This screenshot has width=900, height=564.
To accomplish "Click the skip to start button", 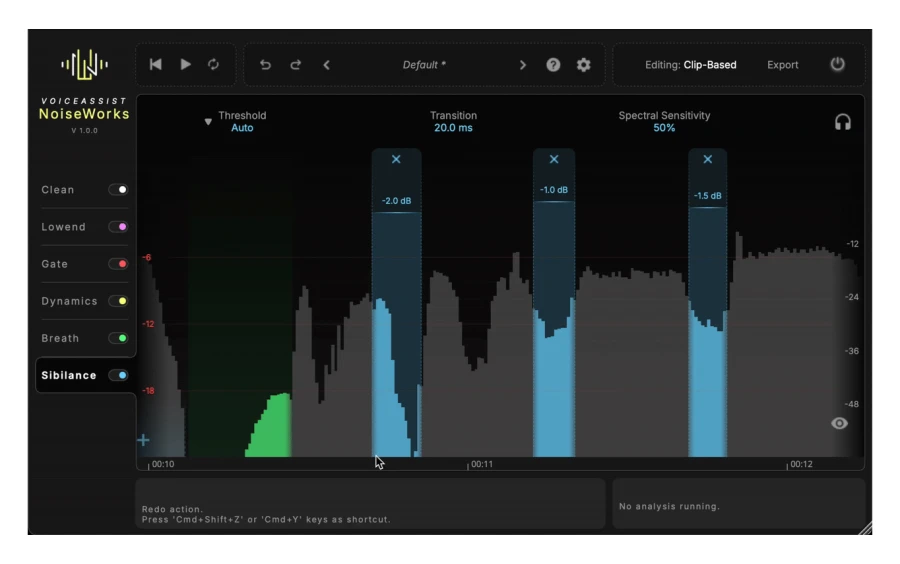I will point(156,64).
